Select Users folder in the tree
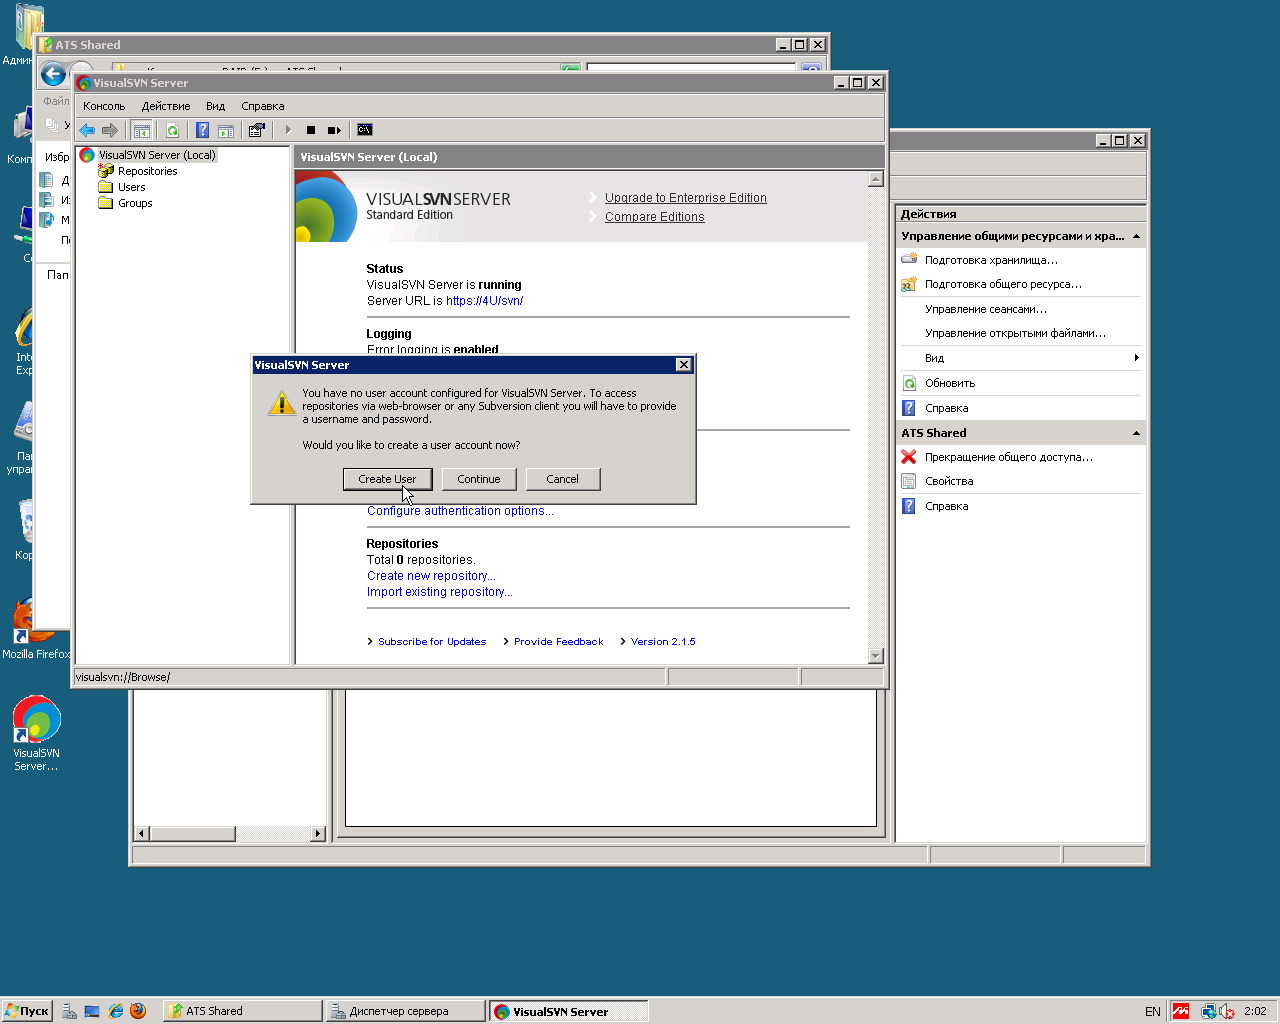The image size is (1280, 1024). [131, 187]
